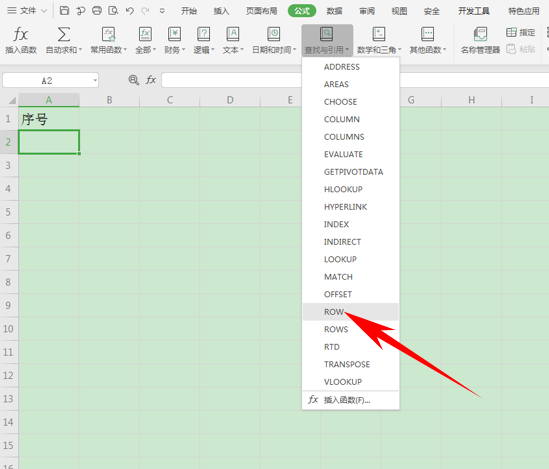
Task: Expand the Name Box dropdown arrow
Action: pos(95,80)
